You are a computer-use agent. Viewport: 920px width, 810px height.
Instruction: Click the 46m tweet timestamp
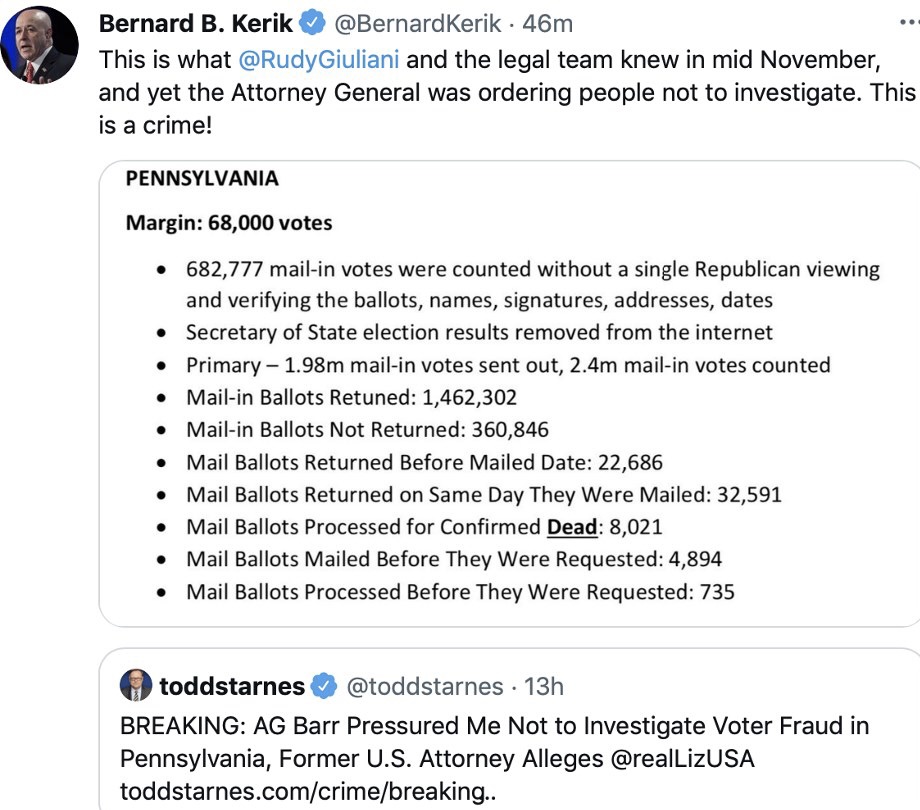[x=548, y=23]
